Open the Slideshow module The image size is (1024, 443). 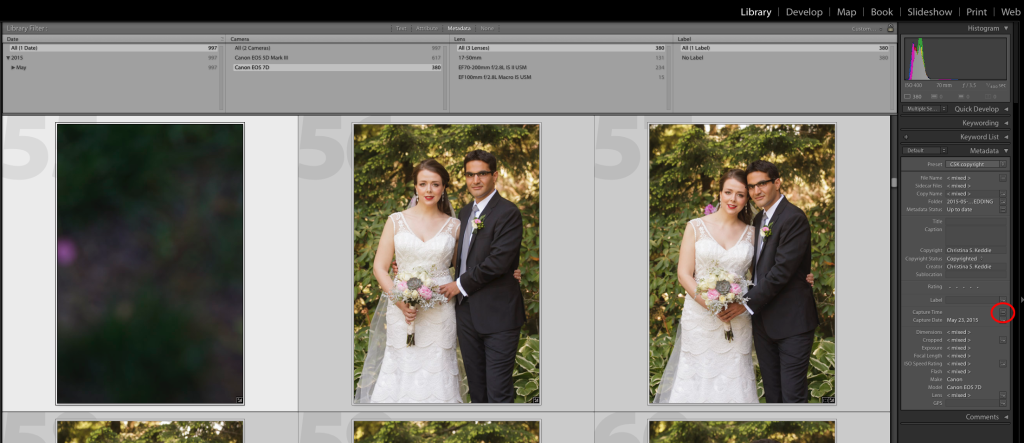click(928, 12)
